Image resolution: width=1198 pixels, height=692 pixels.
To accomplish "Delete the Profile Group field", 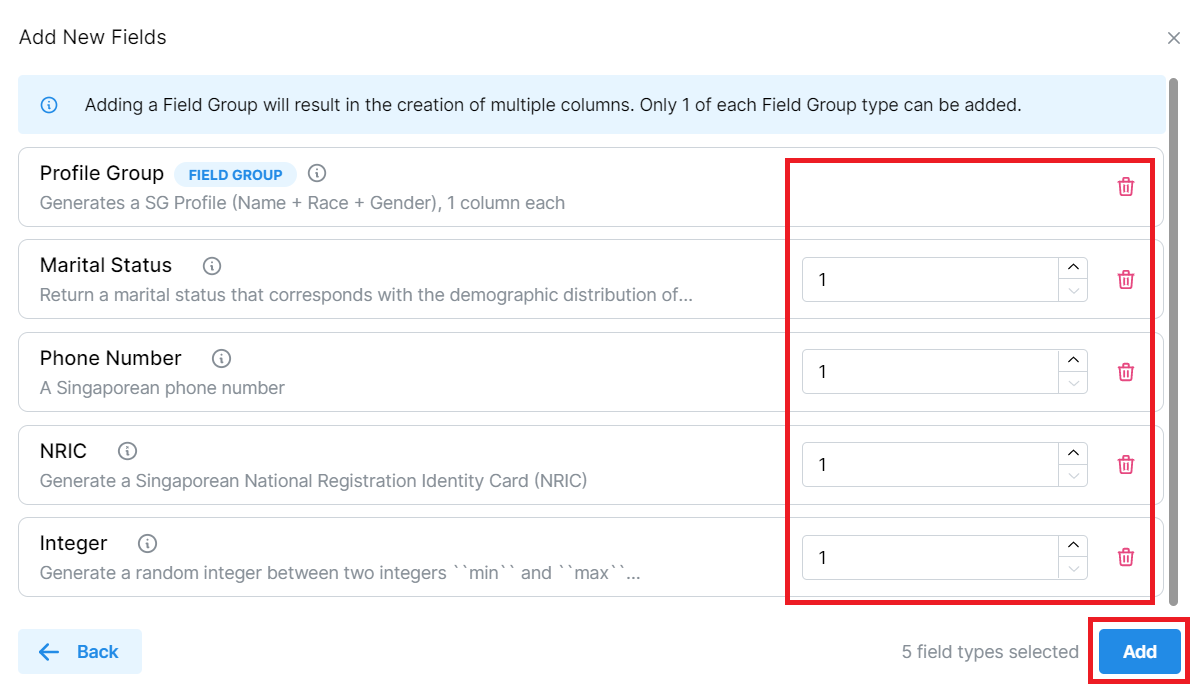I will click(1126, 187).
